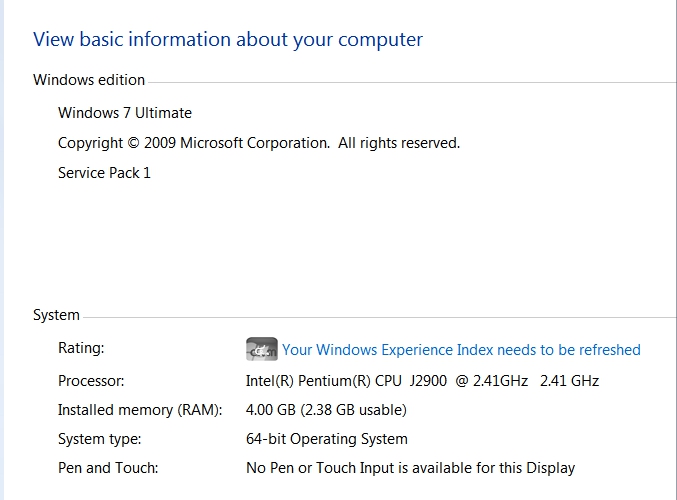Click the 'Pen and Touch:' label
The width and height of the screenshot is (677, 500).
pyautogui.click(x=108, y=468)
